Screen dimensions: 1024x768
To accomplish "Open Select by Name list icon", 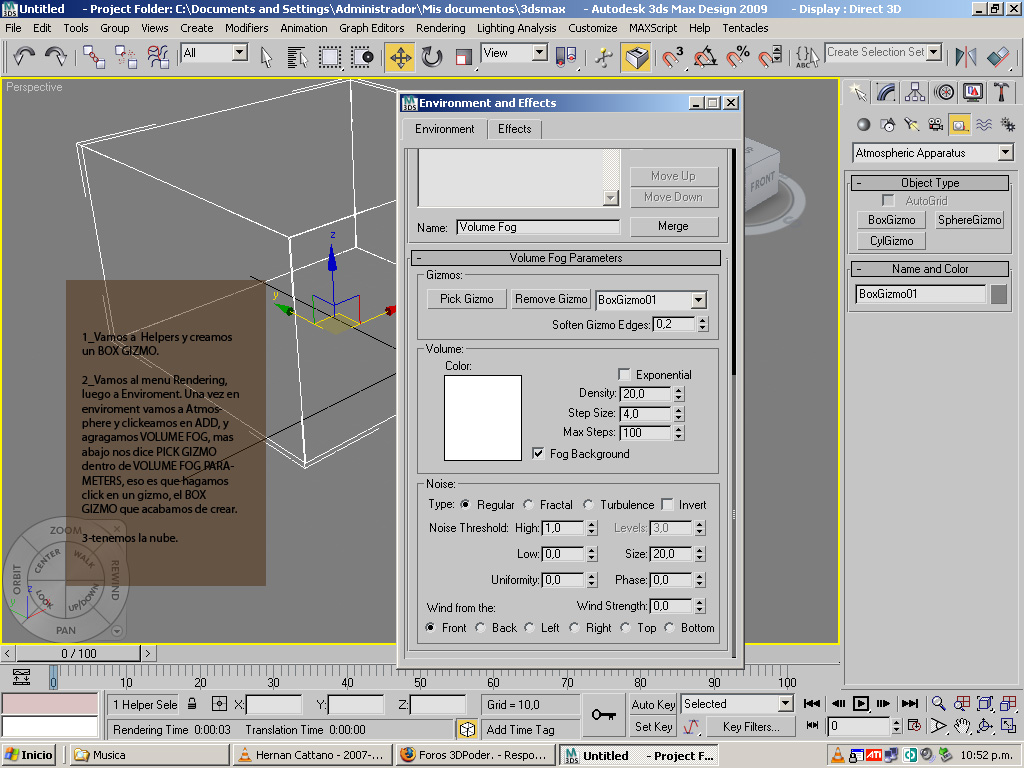I will (298, 57).
